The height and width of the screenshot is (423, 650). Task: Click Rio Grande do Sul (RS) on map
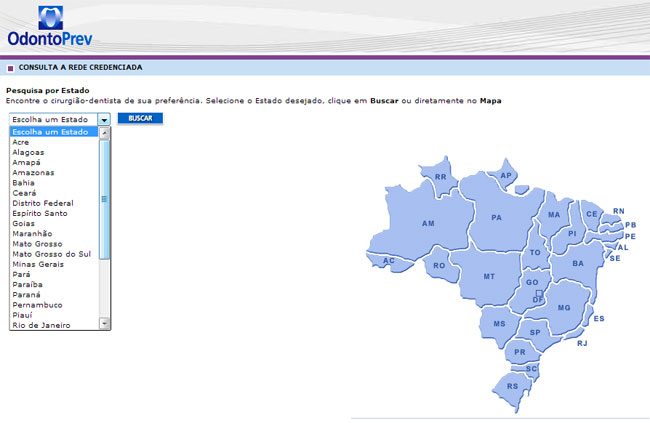(512, 386)
